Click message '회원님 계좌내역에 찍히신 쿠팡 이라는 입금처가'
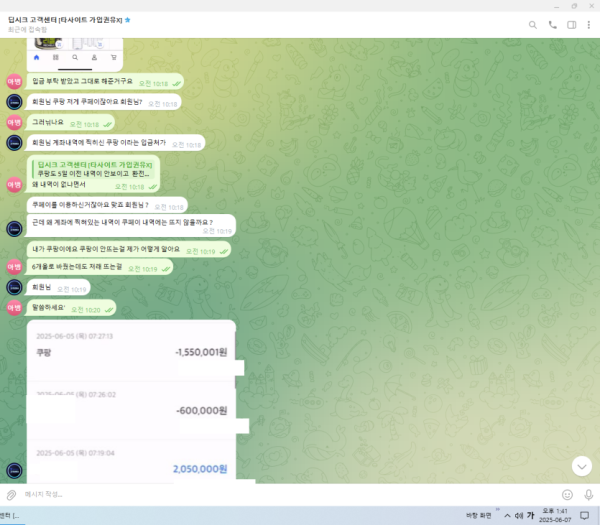This screenshot has width=600, height=525. [x=116, y=143]
